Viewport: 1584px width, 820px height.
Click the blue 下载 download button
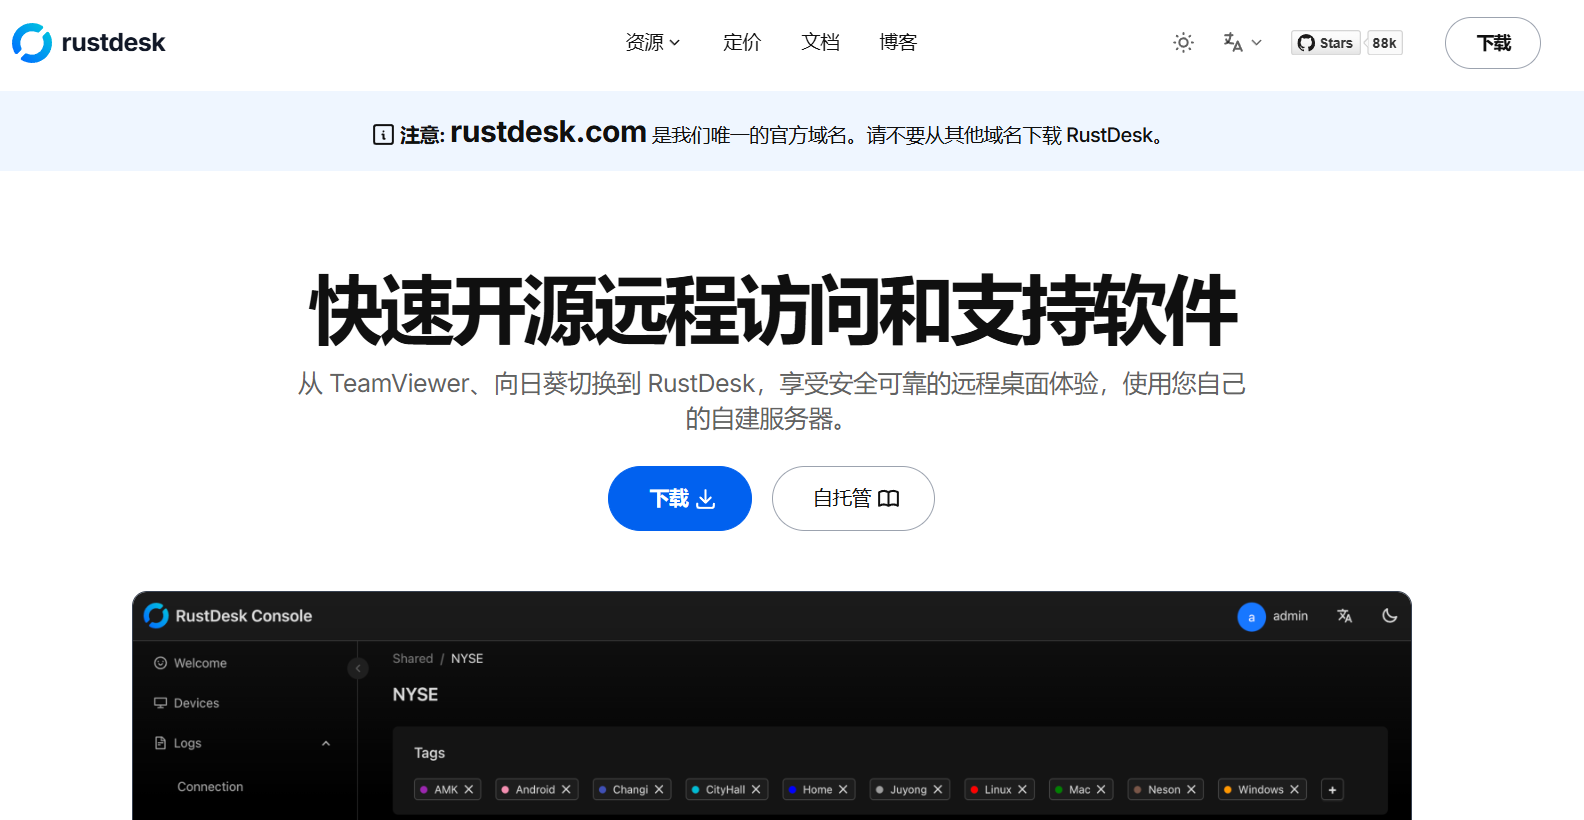coord(680,498)
